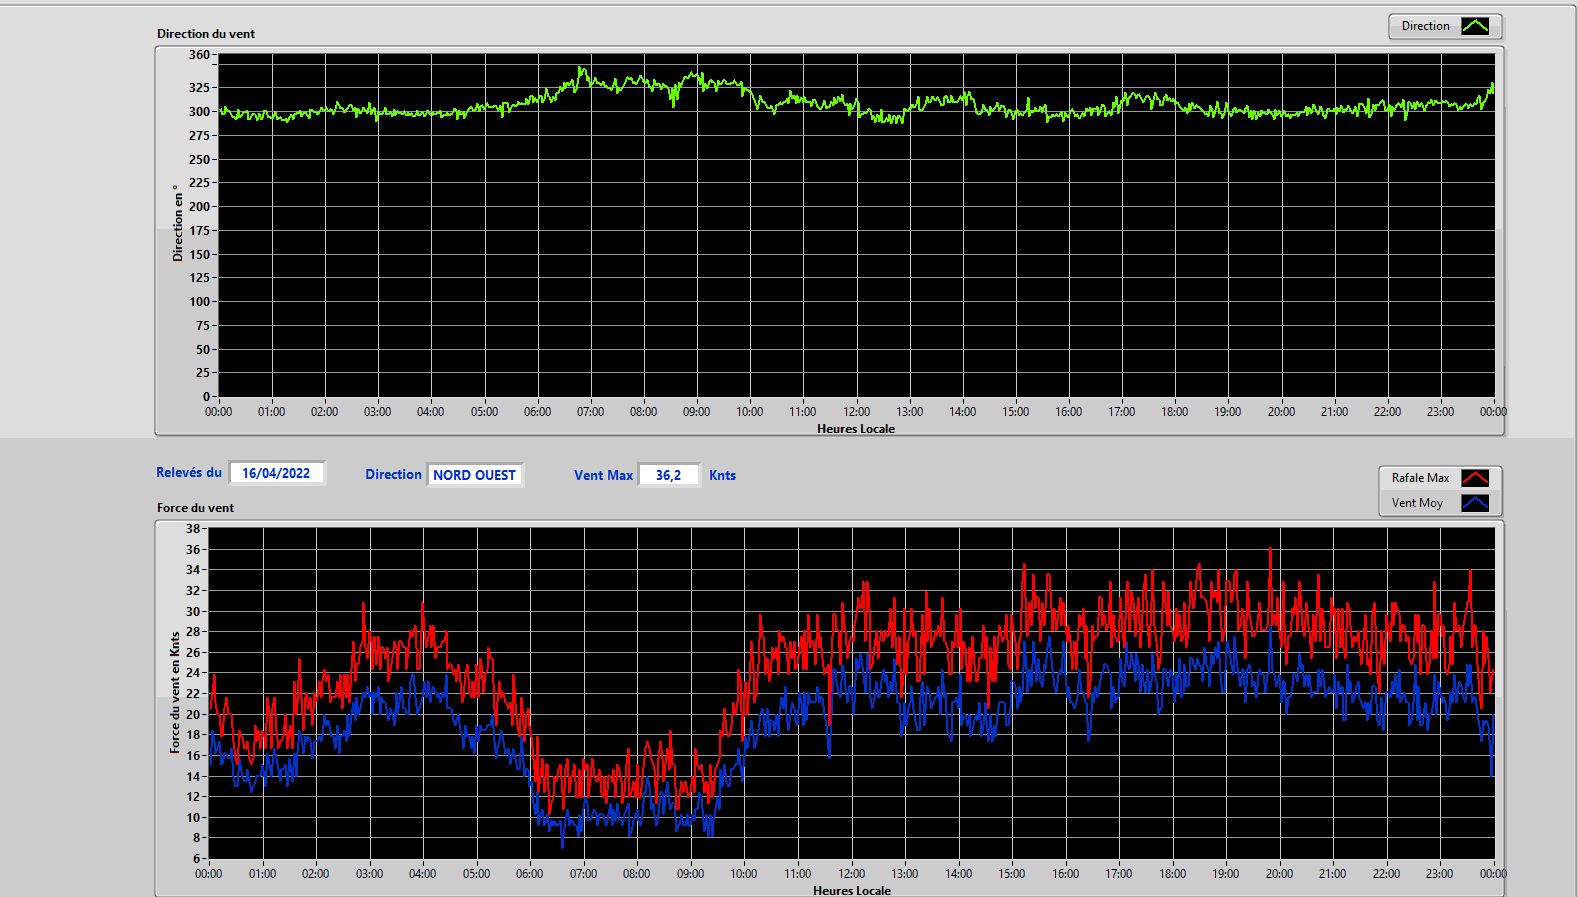
Task: Click the Direction legend label
Action: pyautogui.click(x=1425, y=26)
